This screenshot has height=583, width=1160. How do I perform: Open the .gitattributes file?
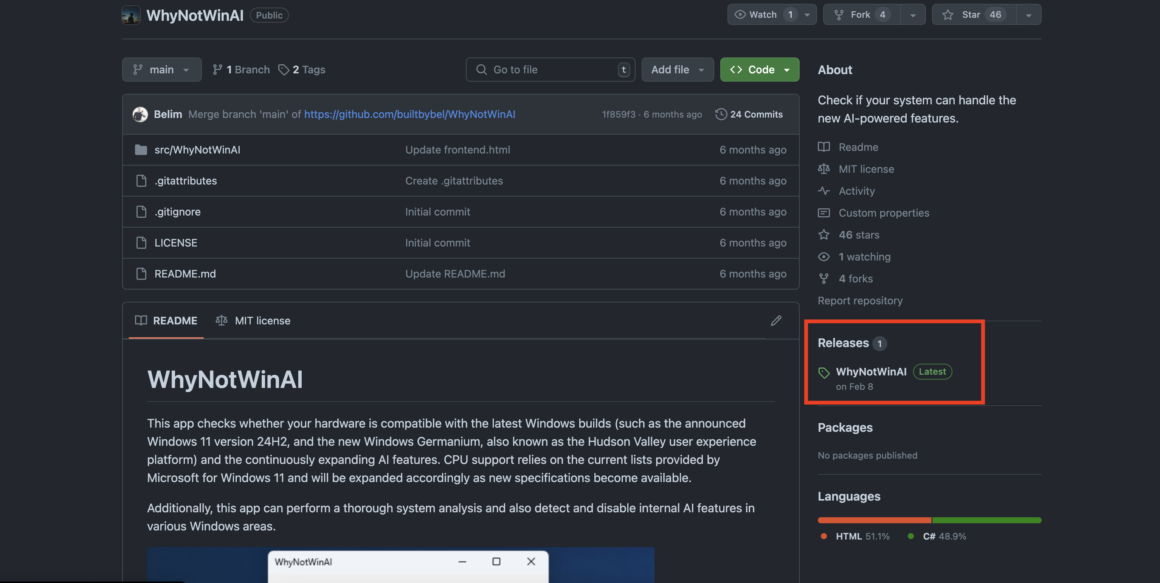186,181
